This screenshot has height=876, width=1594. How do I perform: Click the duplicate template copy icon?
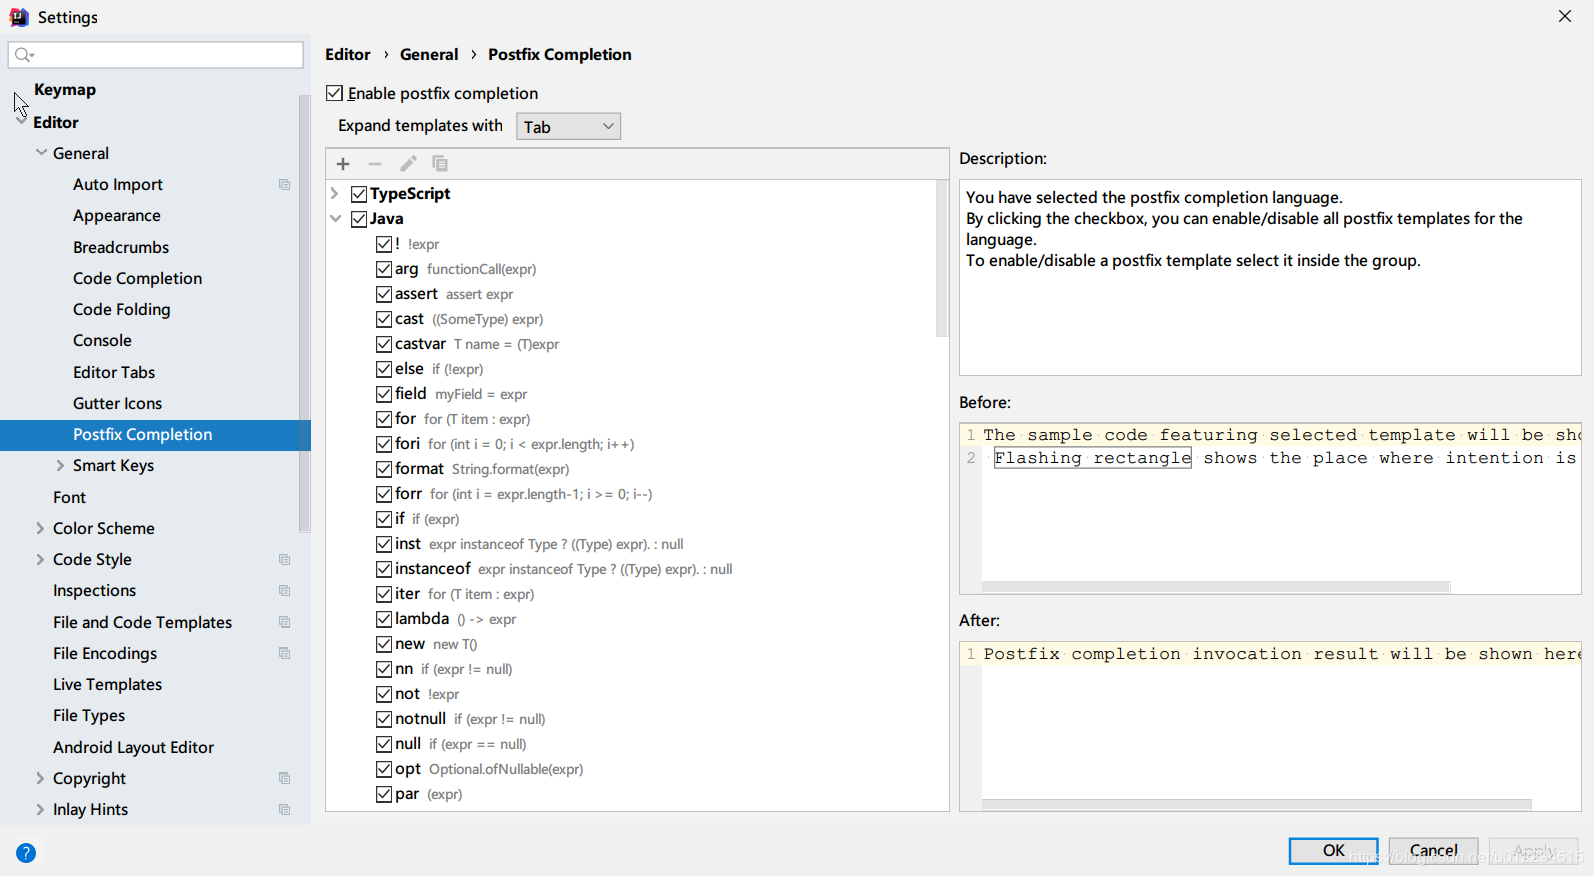coord(440,164)
